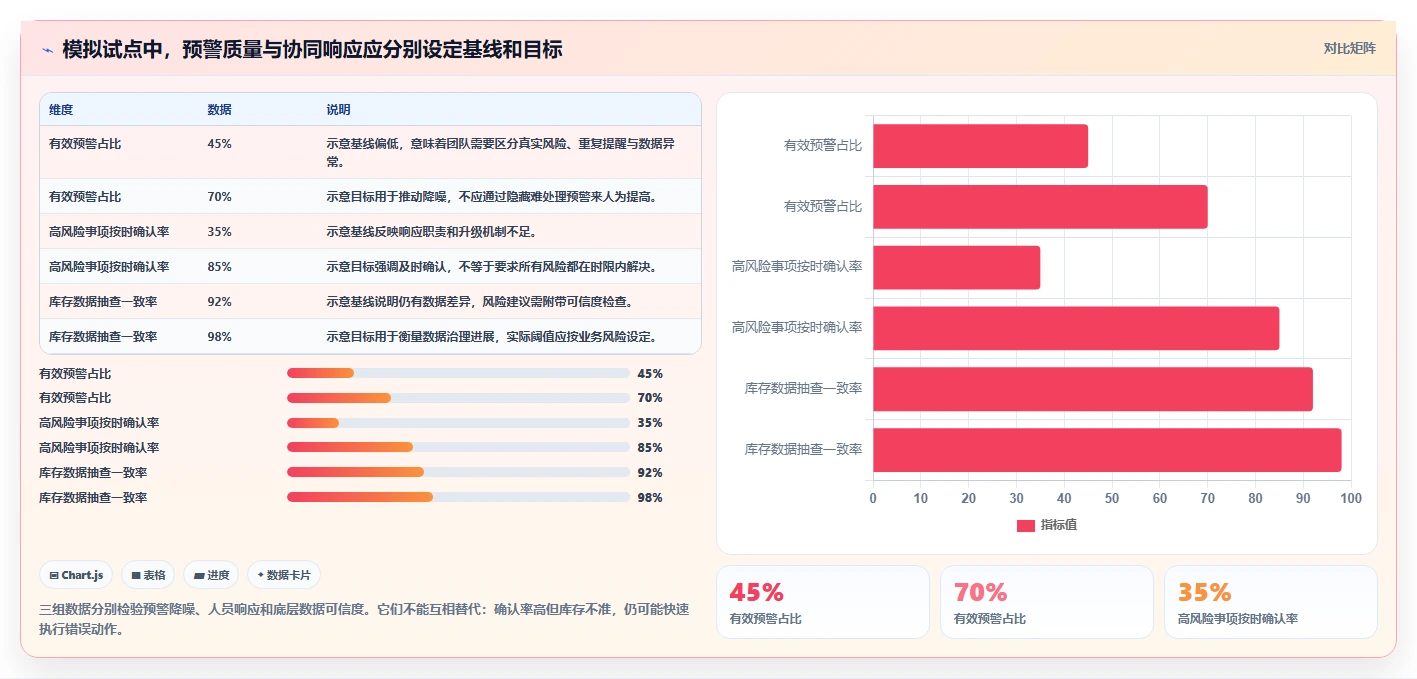Click the table cell showing 70%

[219, 197]
